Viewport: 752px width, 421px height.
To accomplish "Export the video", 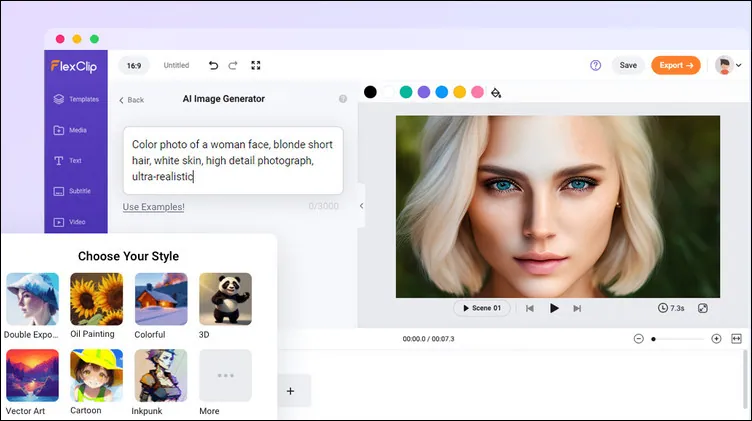I will click(676, 65).
